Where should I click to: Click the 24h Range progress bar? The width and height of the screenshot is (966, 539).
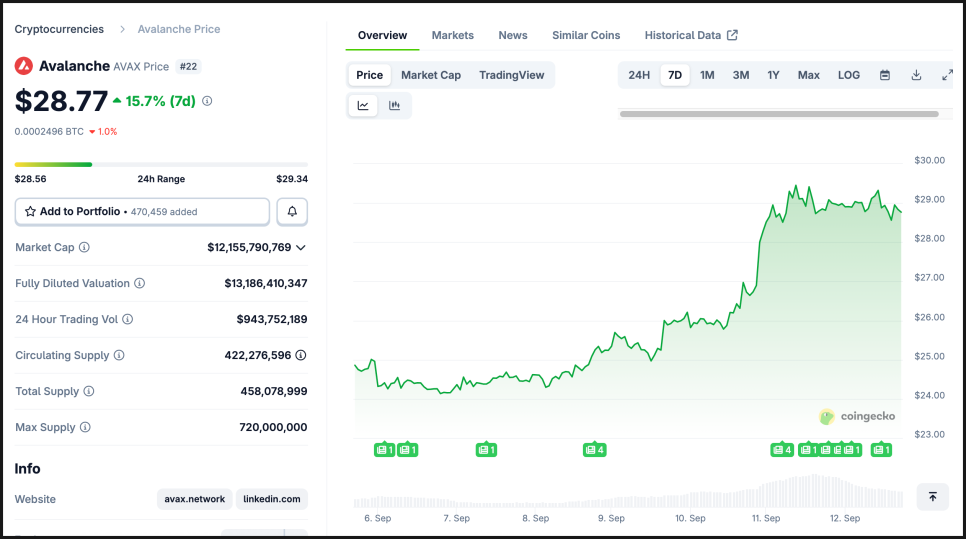point(161,164)
